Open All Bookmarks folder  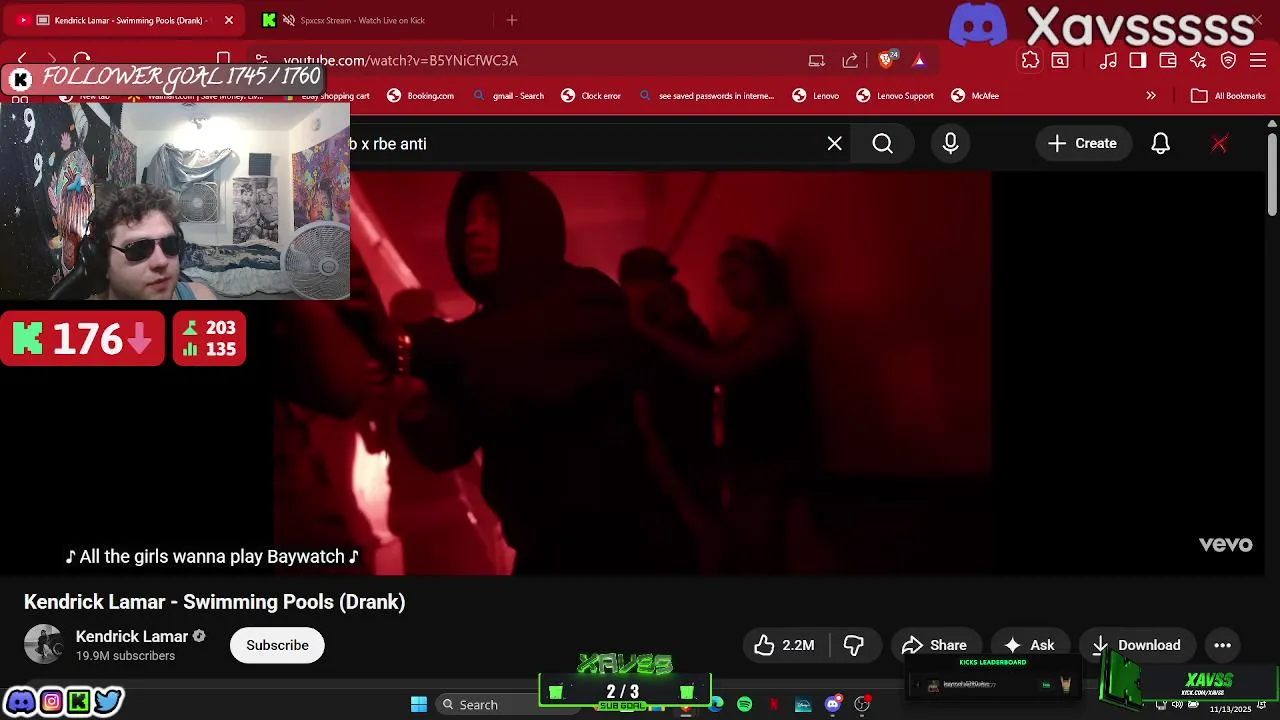tap(1228, 96)
